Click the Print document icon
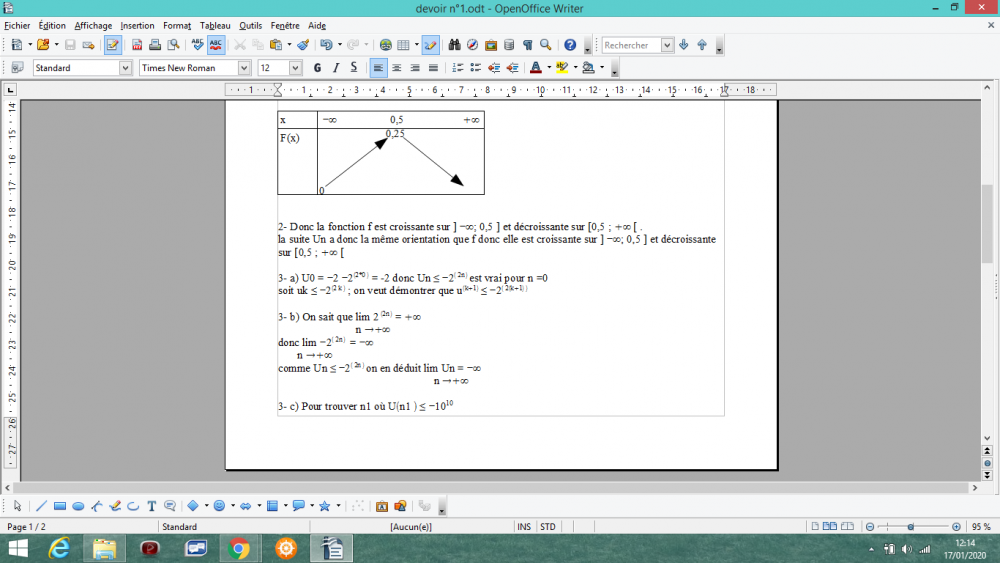 (x=155, y=45)
